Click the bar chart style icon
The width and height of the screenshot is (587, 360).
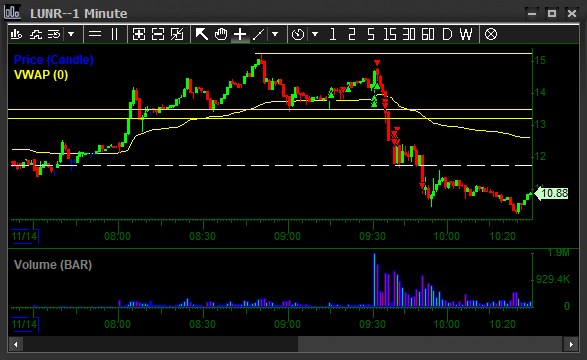16,34
